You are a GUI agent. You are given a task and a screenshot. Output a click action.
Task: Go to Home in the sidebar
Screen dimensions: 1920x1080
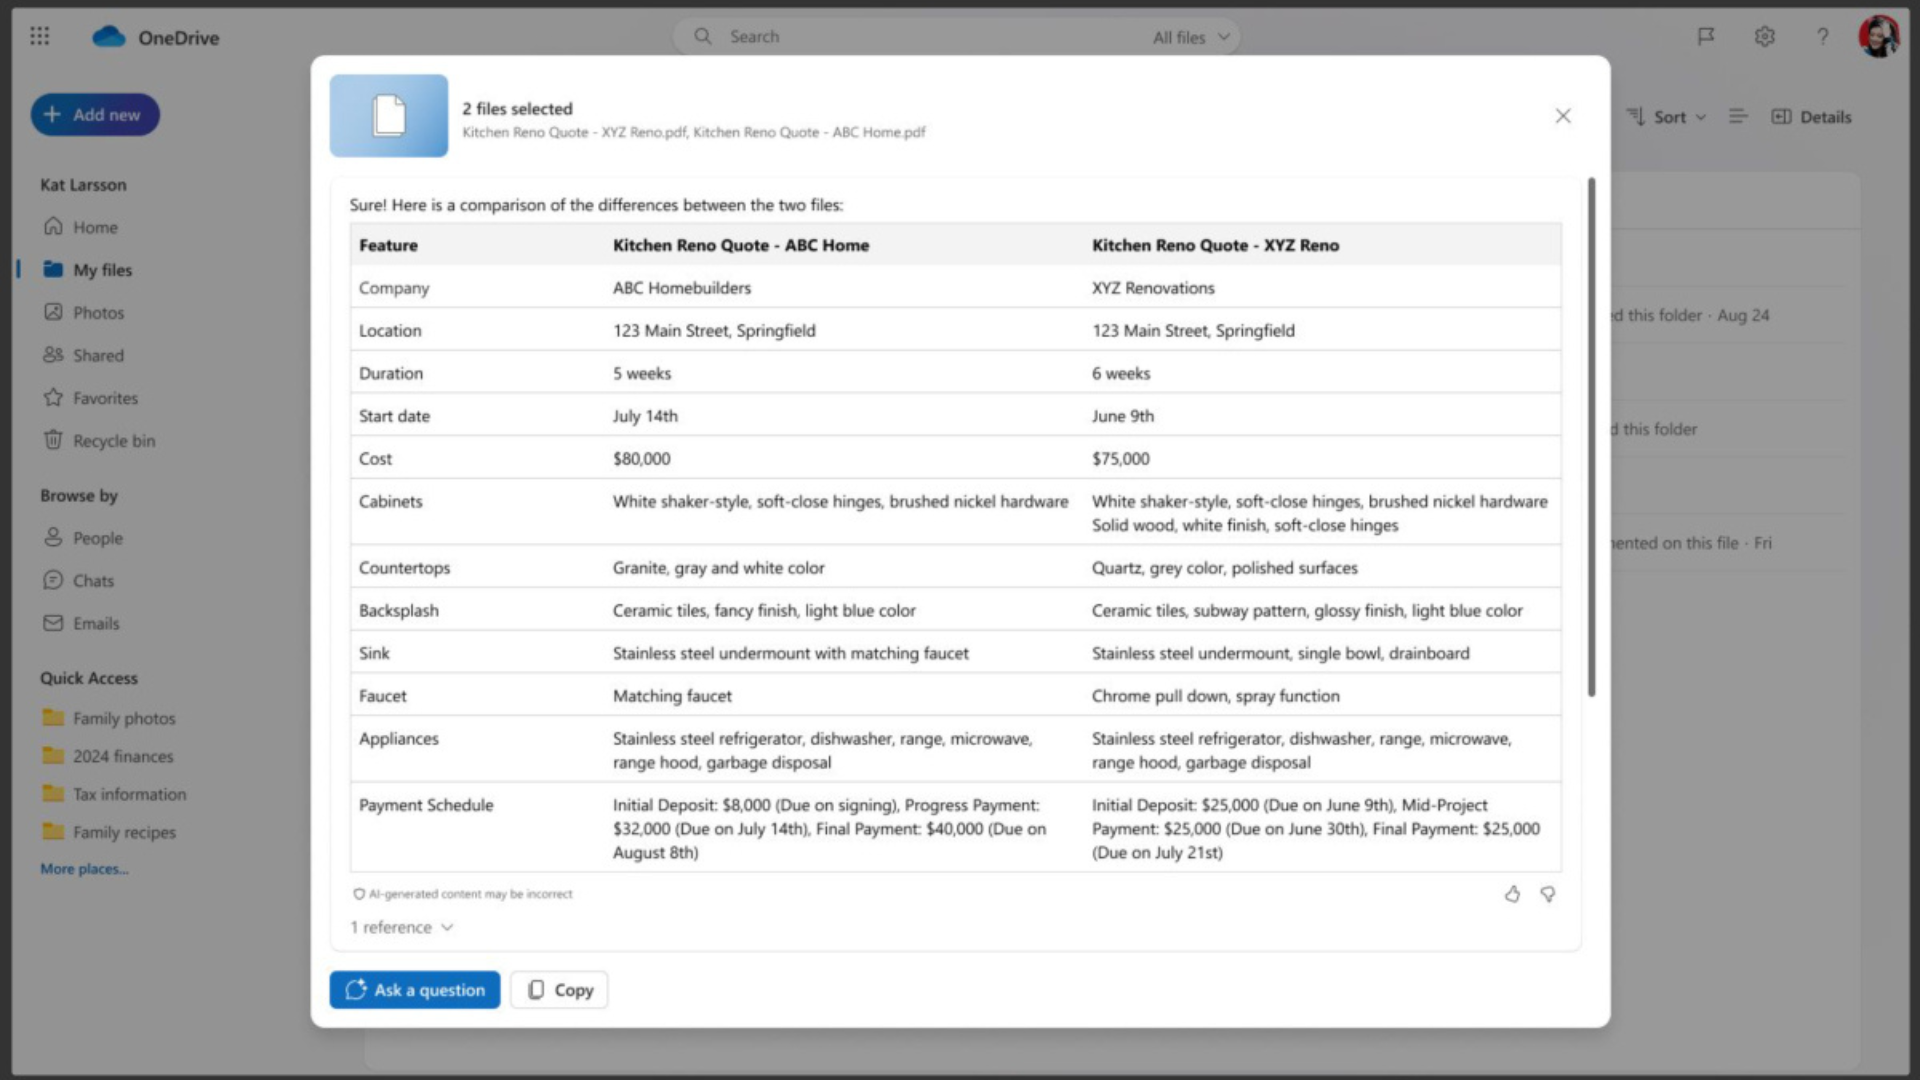point(95,226)
